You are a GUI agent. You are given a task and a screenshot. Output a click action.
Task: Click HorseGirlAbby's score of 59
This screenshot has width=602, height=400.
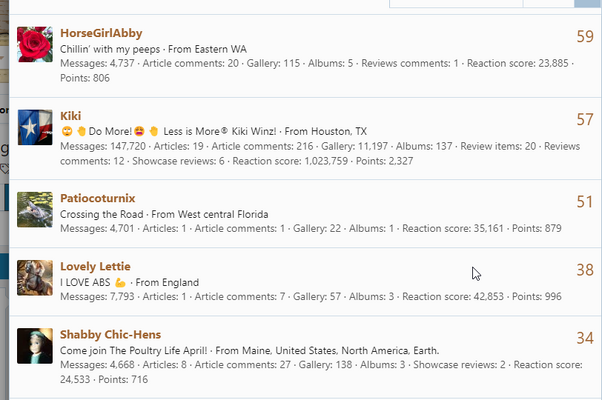coord(585,36)
